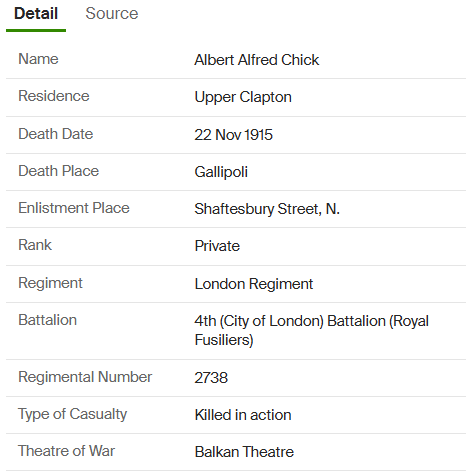Image resolution: width=466 pixels, height=476 pixels.
Task: Click the Theatre of War label
Action: point(66,451)
